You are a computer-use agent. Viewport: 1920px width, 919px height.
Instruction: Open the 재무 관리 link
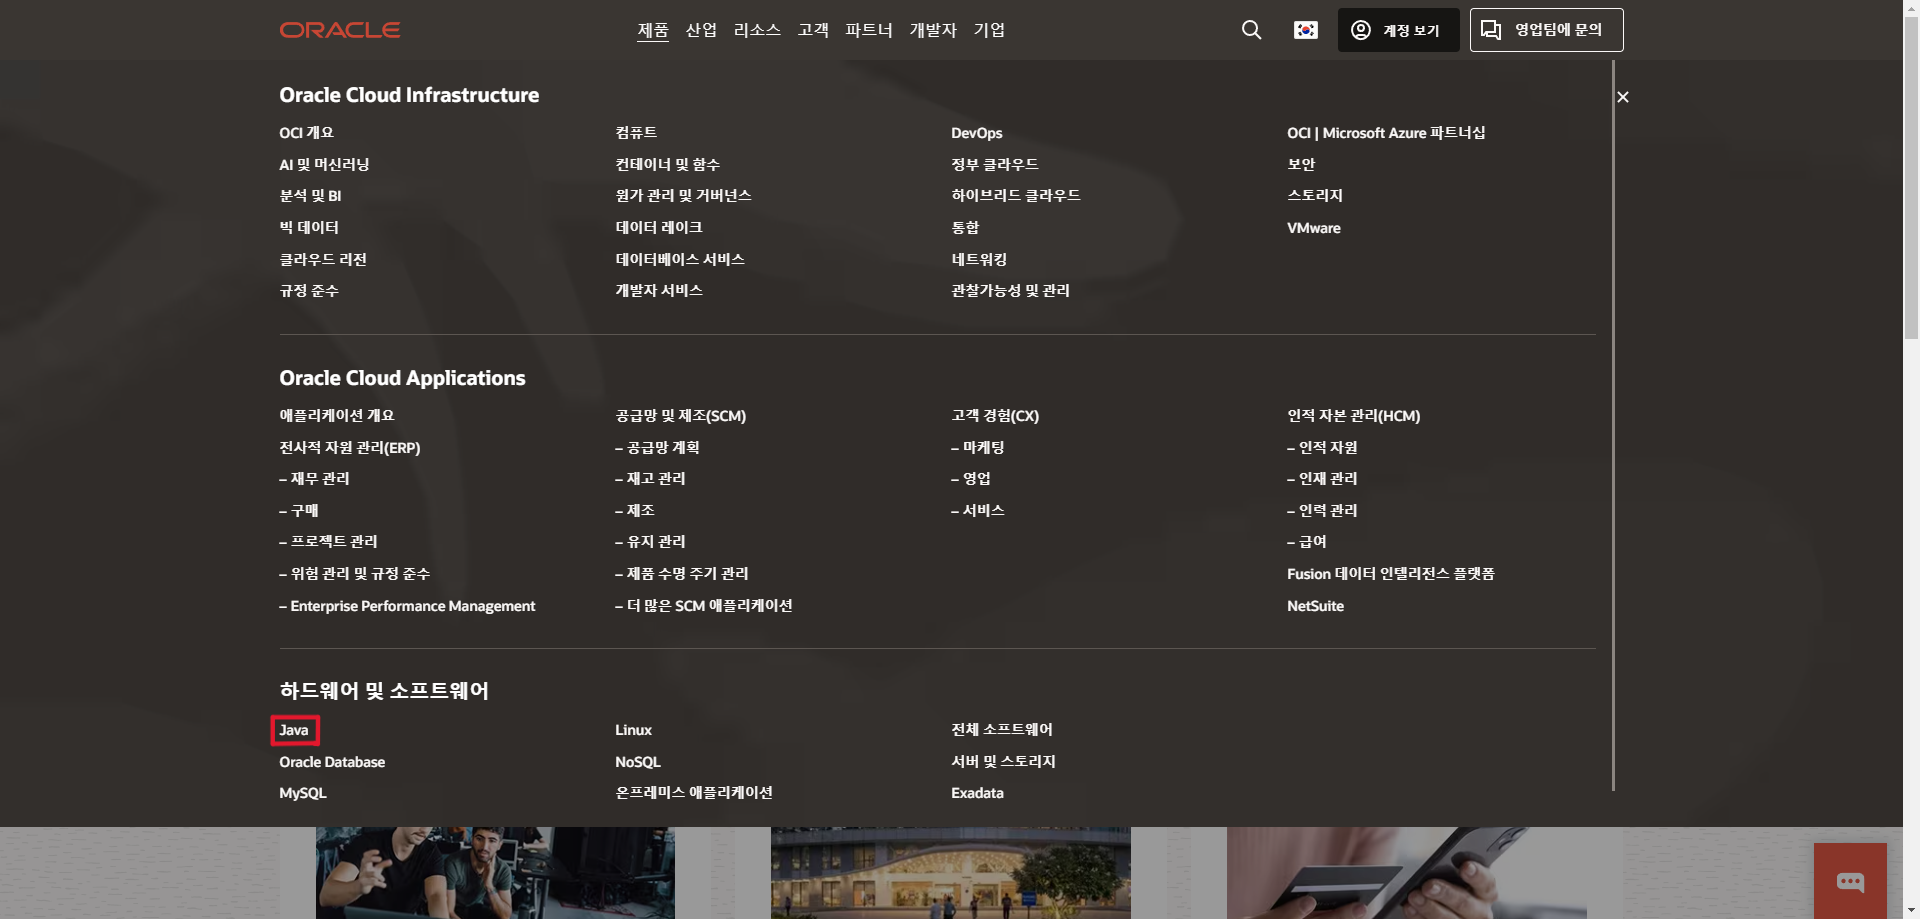(x=314, y=479)
